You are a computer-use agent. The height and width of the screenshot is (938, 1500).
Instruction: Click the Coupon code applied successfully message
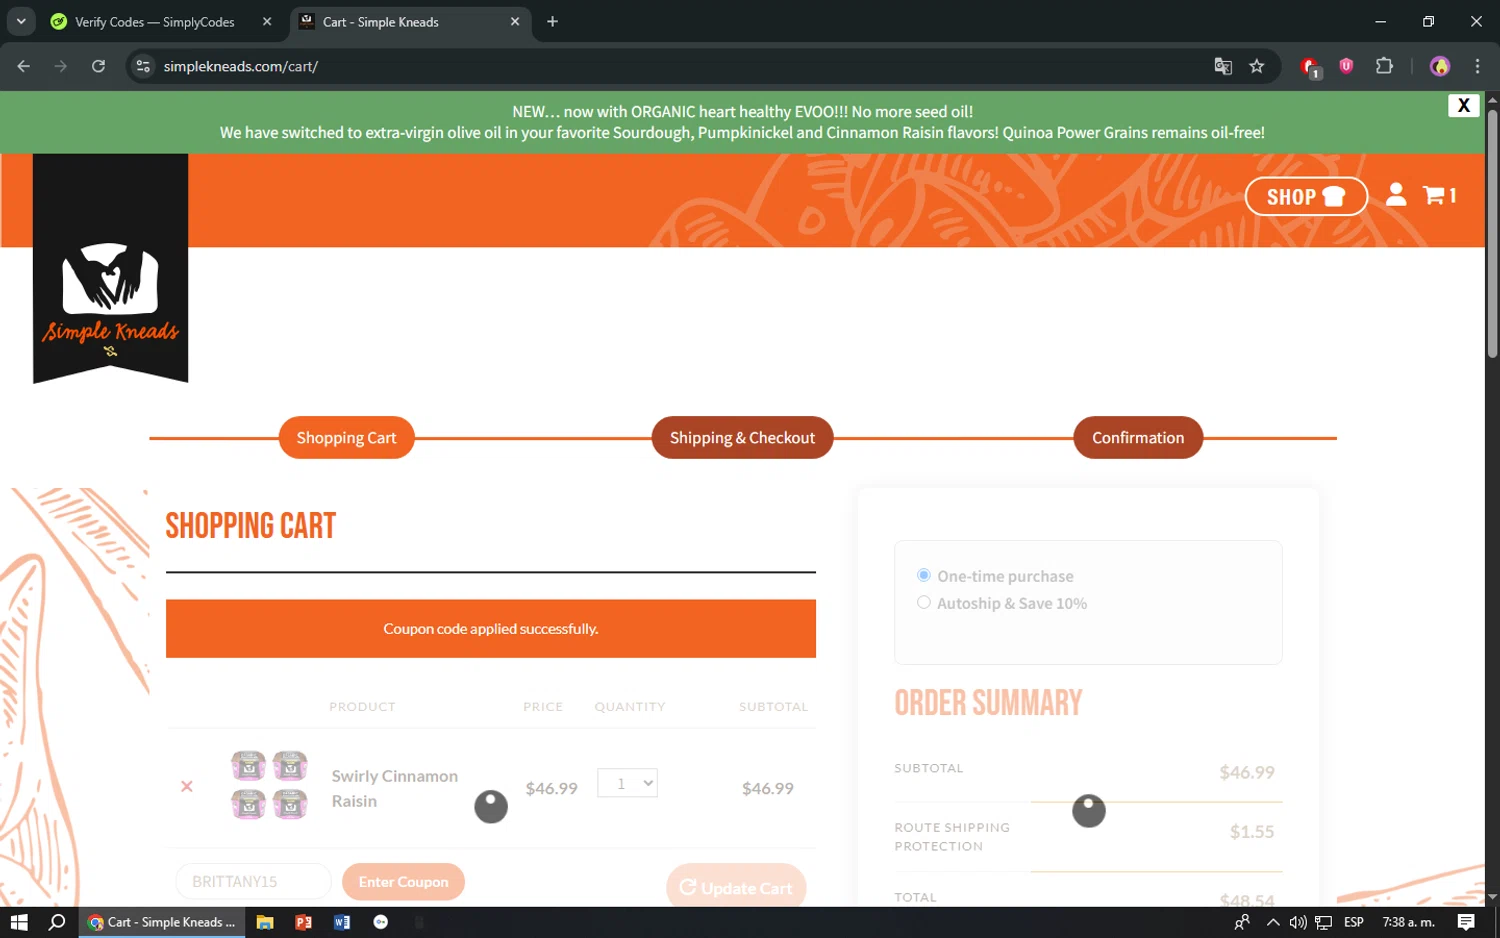tap(491, 628)
